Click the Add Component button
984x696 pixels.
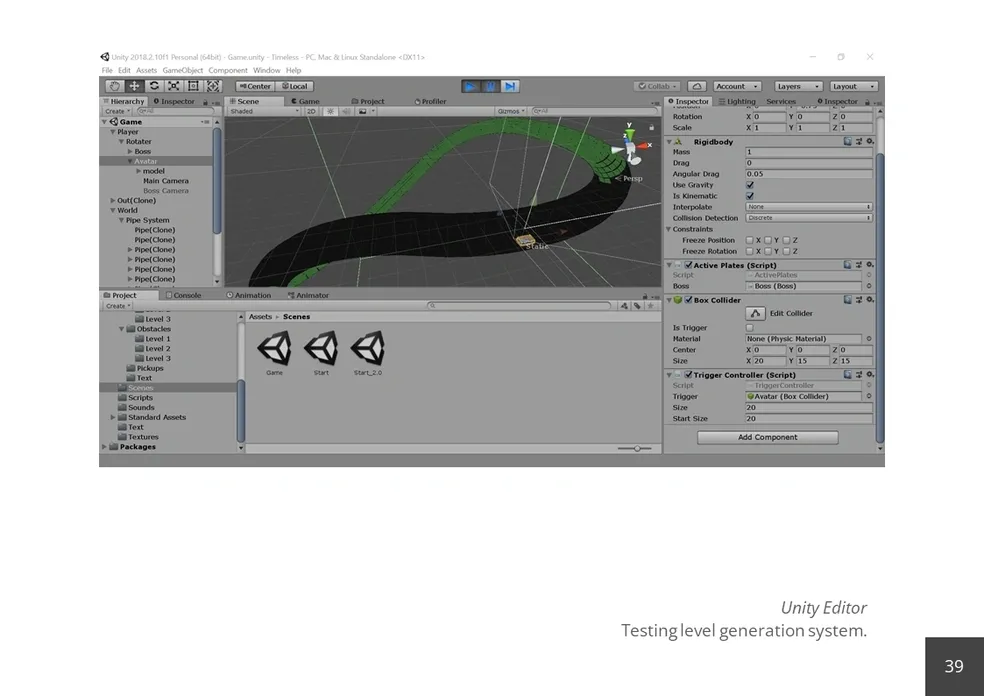click(x=767, y=437)
